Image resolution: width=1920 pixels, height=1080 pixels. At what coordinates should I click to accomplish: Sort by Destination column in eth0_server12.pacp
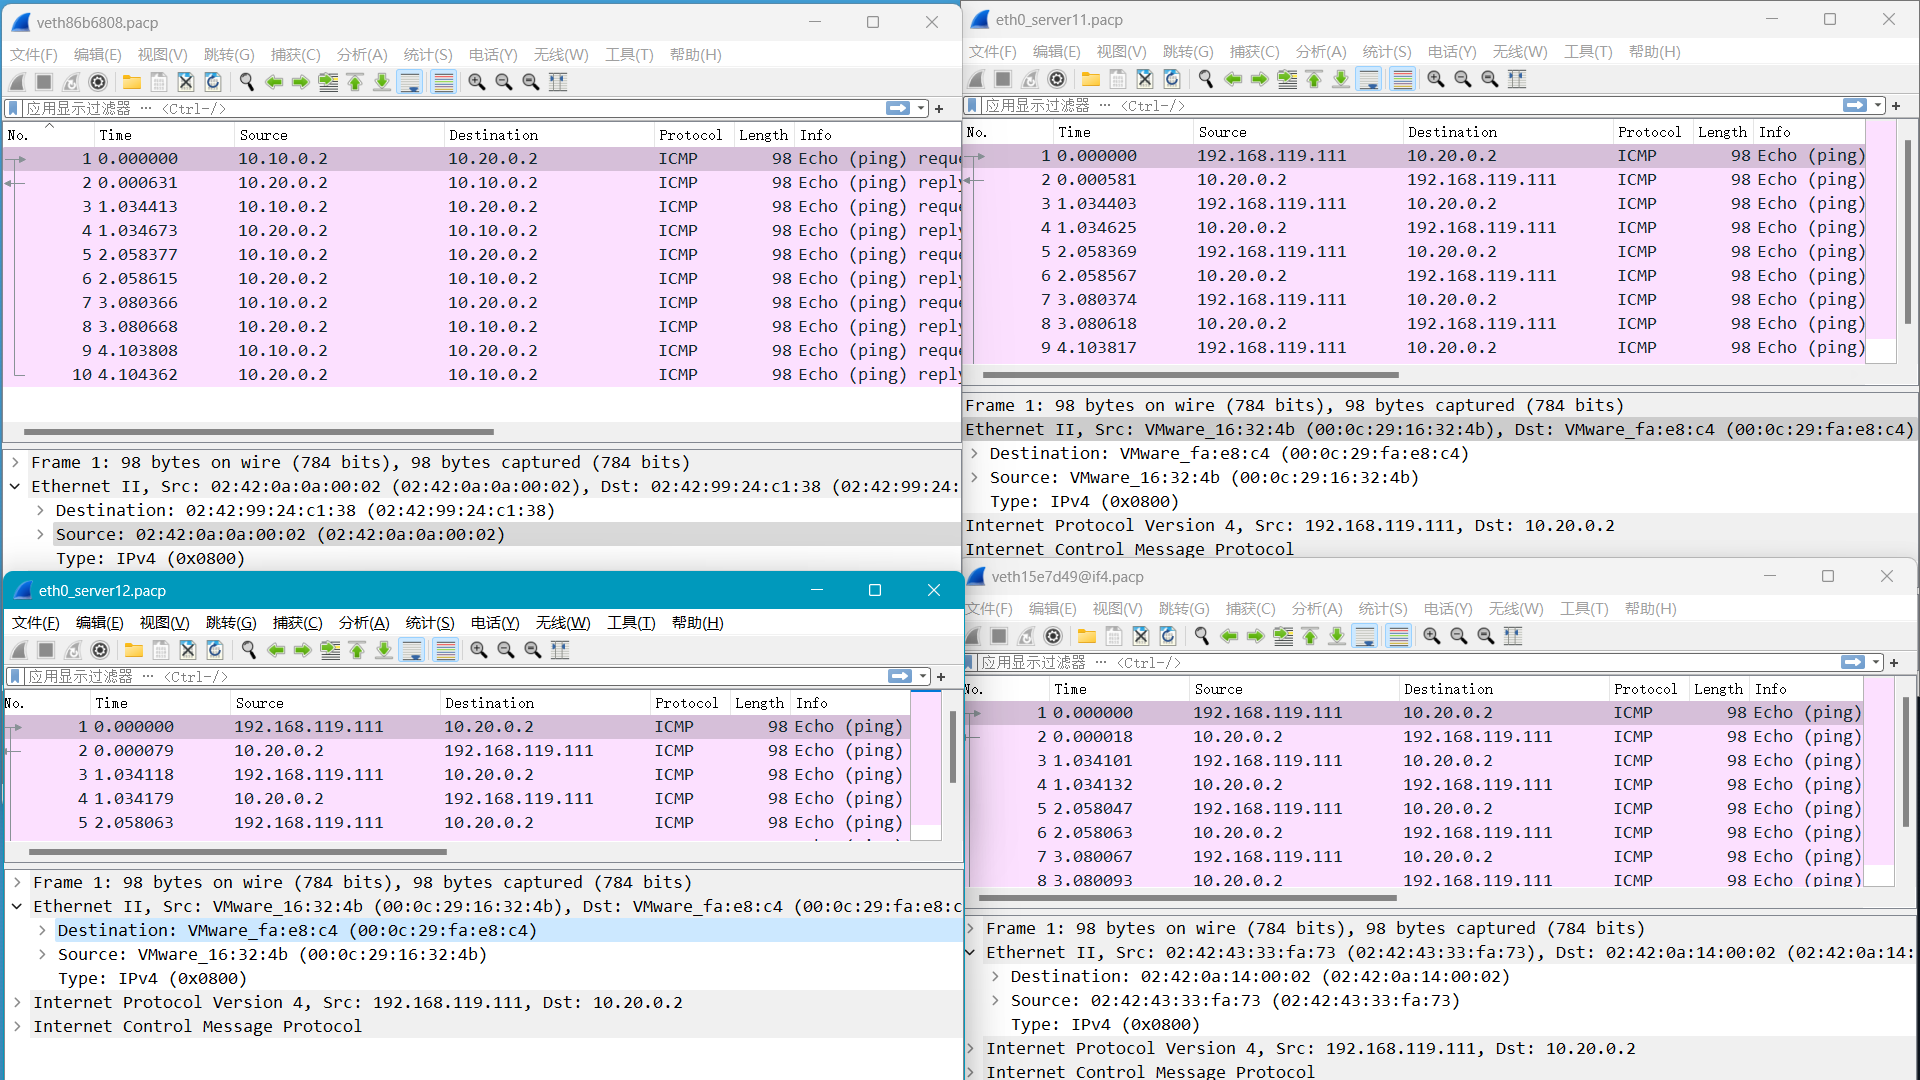pos(544,703)
